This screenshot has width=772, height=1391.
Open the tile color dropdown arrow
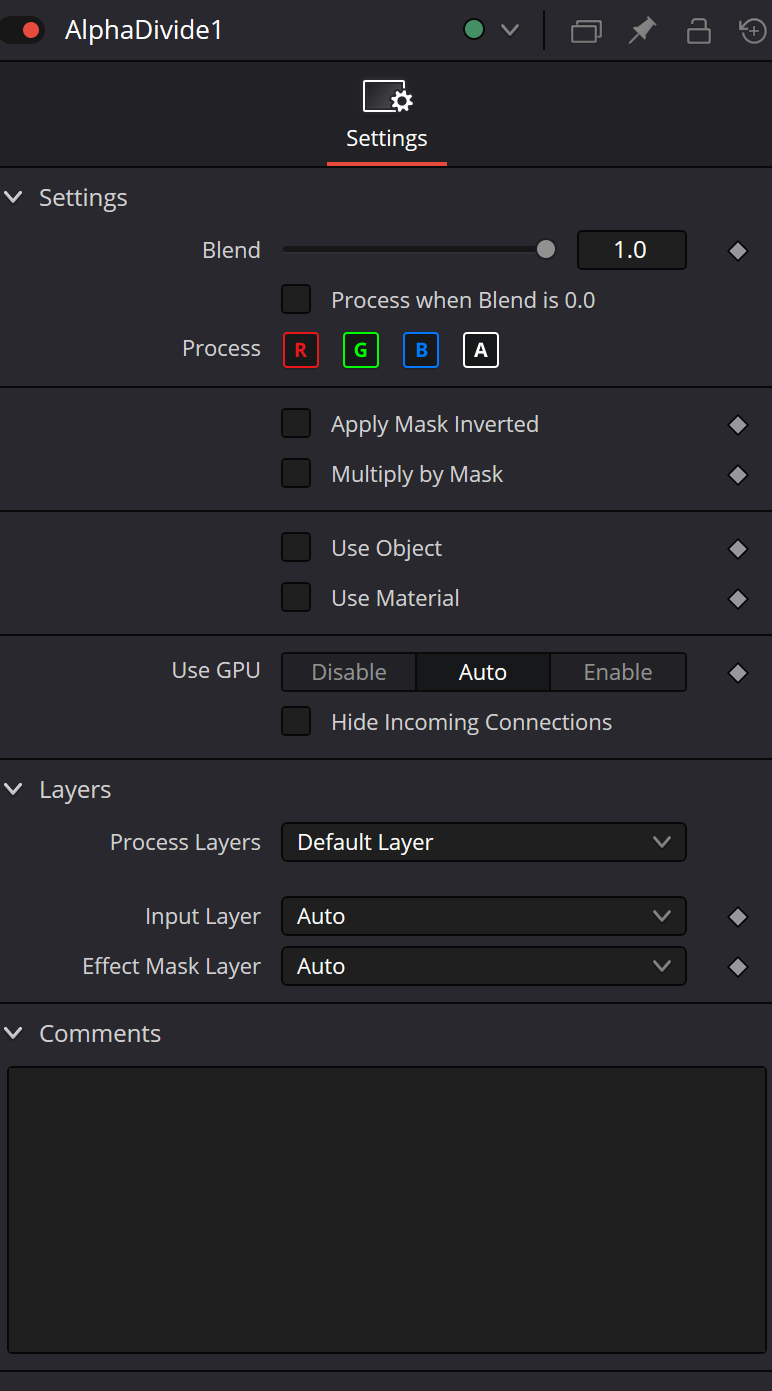pos(510,30)
